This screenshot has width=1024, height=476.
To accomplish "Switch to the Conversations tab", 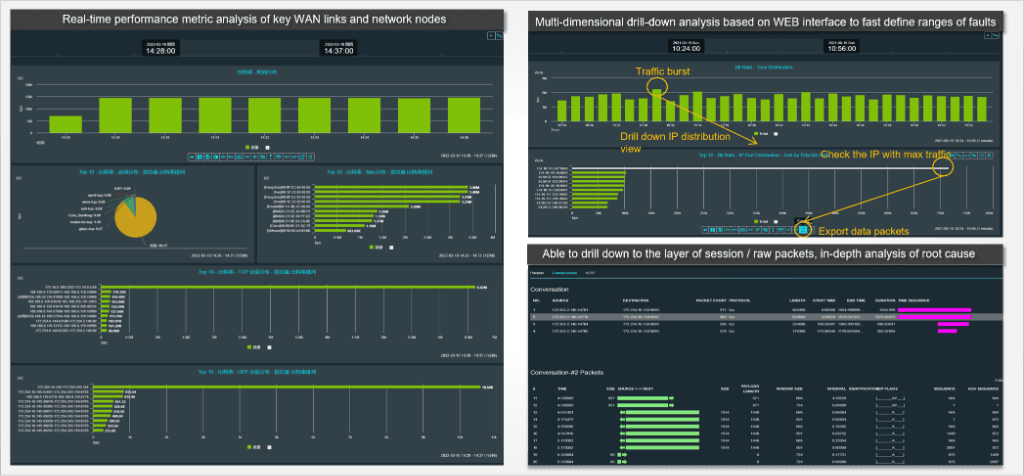I will [x=564, y=272].
